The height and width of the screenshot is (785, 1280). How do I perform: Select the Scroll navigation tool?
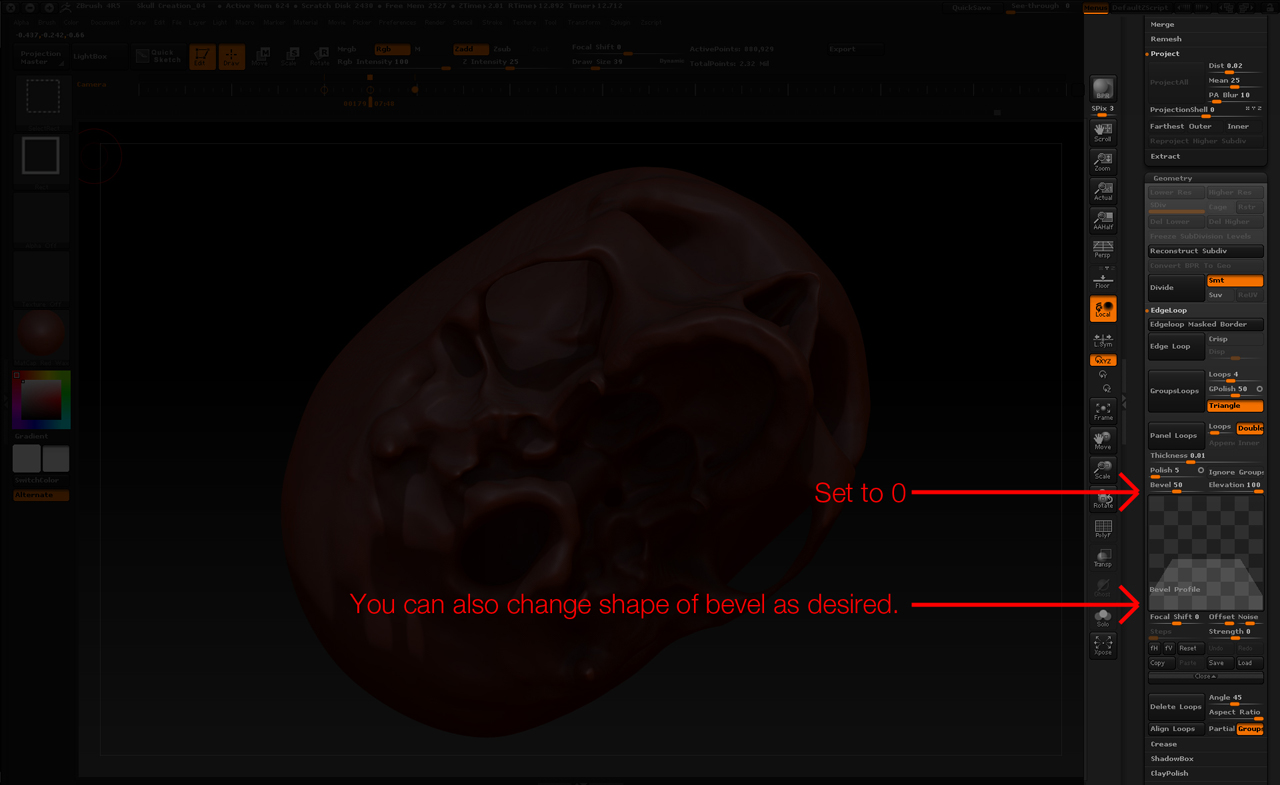tap(1103, 131)
